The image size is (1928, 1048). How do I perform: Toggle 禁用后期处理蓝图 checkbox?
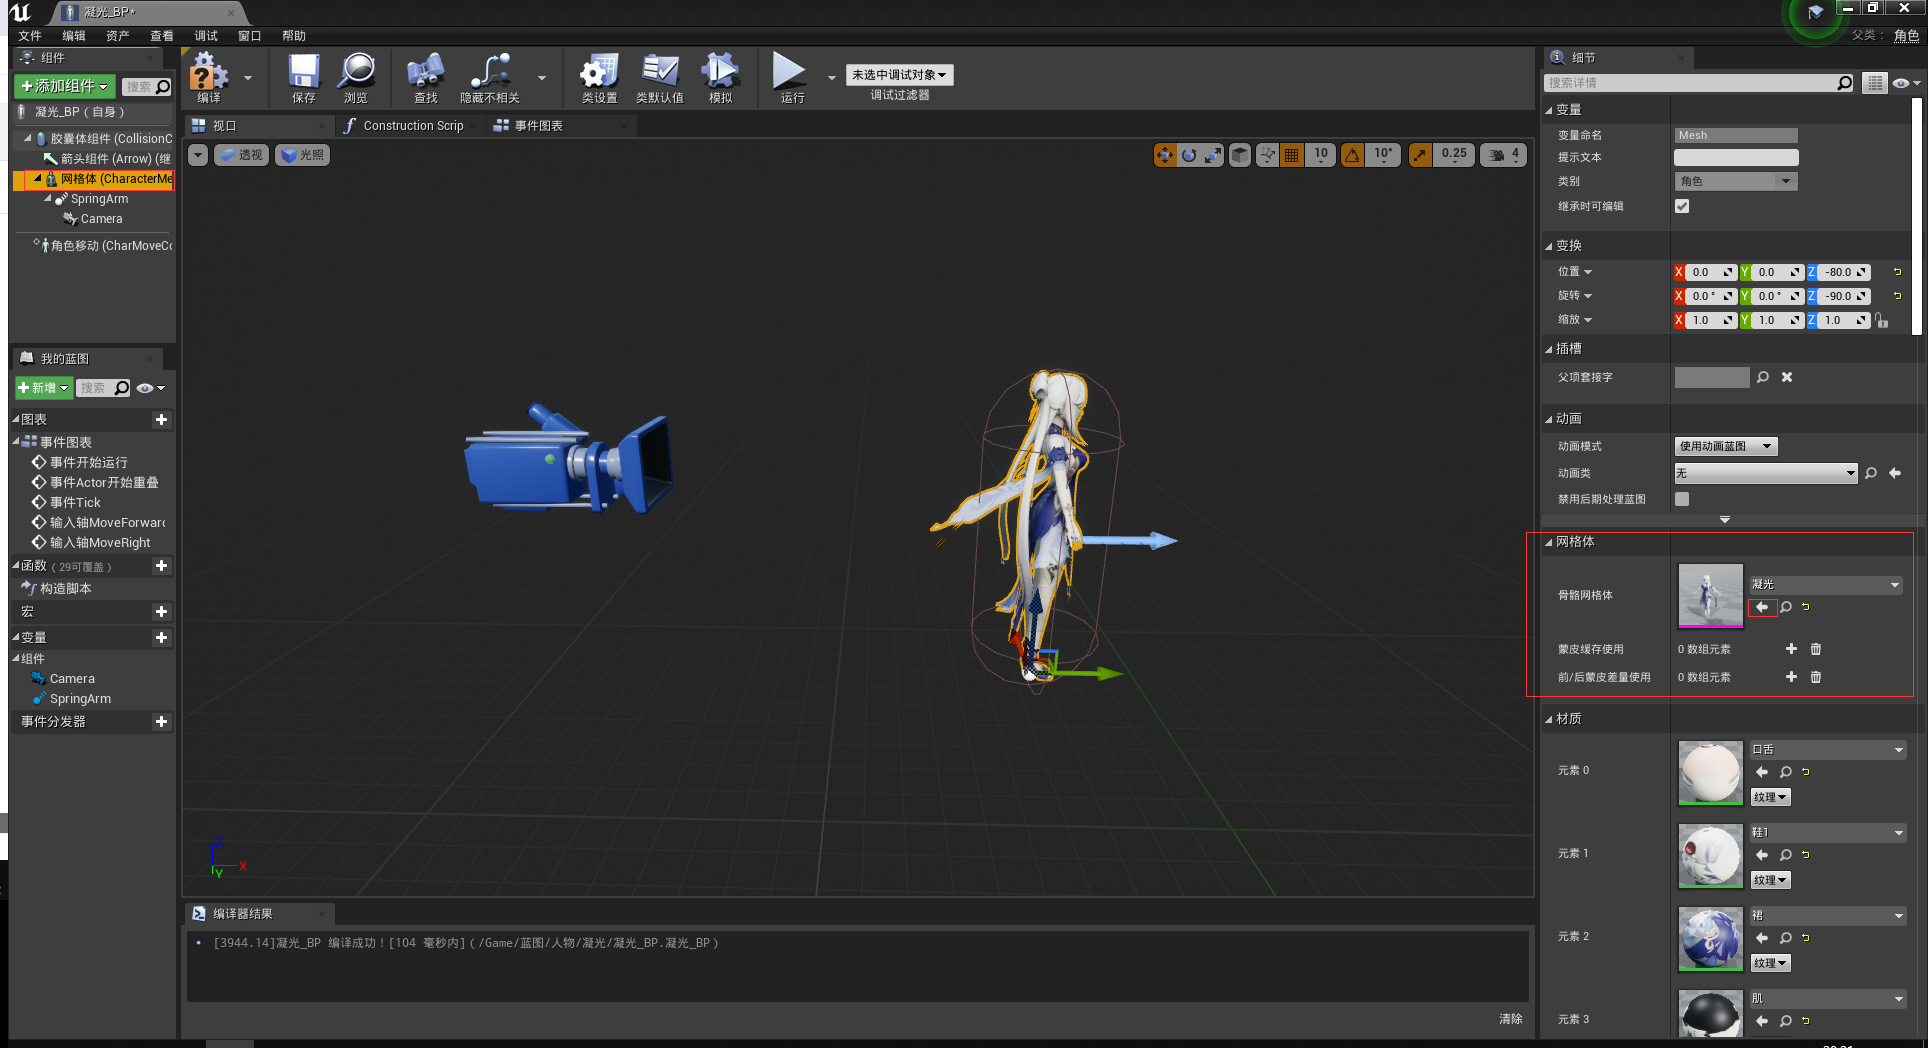pos(1682,499)
